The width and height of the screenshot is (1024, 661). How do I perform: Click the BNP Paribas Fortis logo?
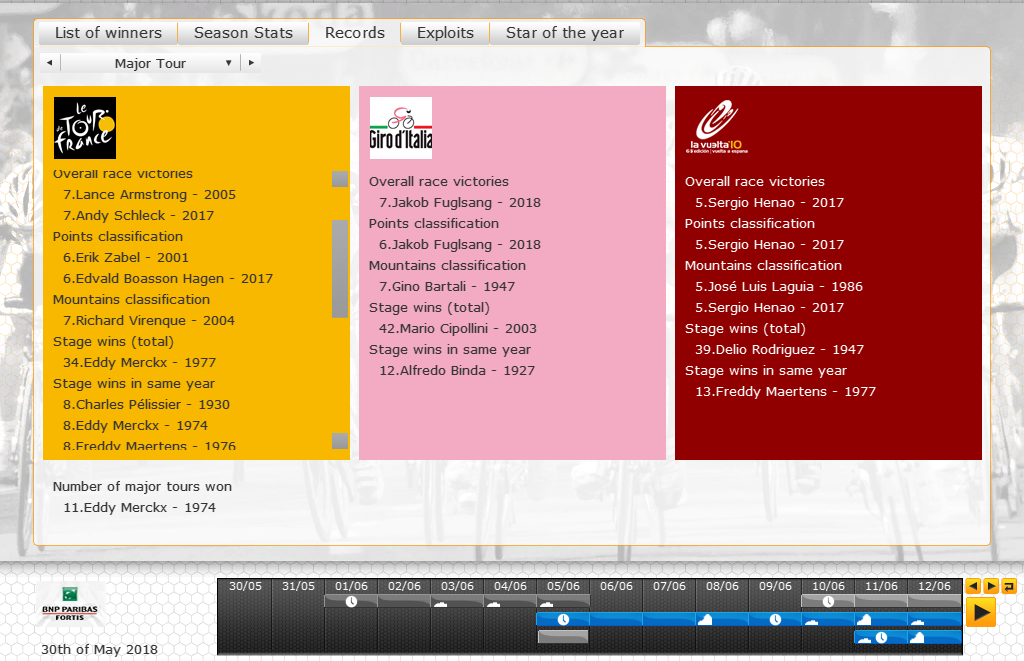[x=70, y=604]
